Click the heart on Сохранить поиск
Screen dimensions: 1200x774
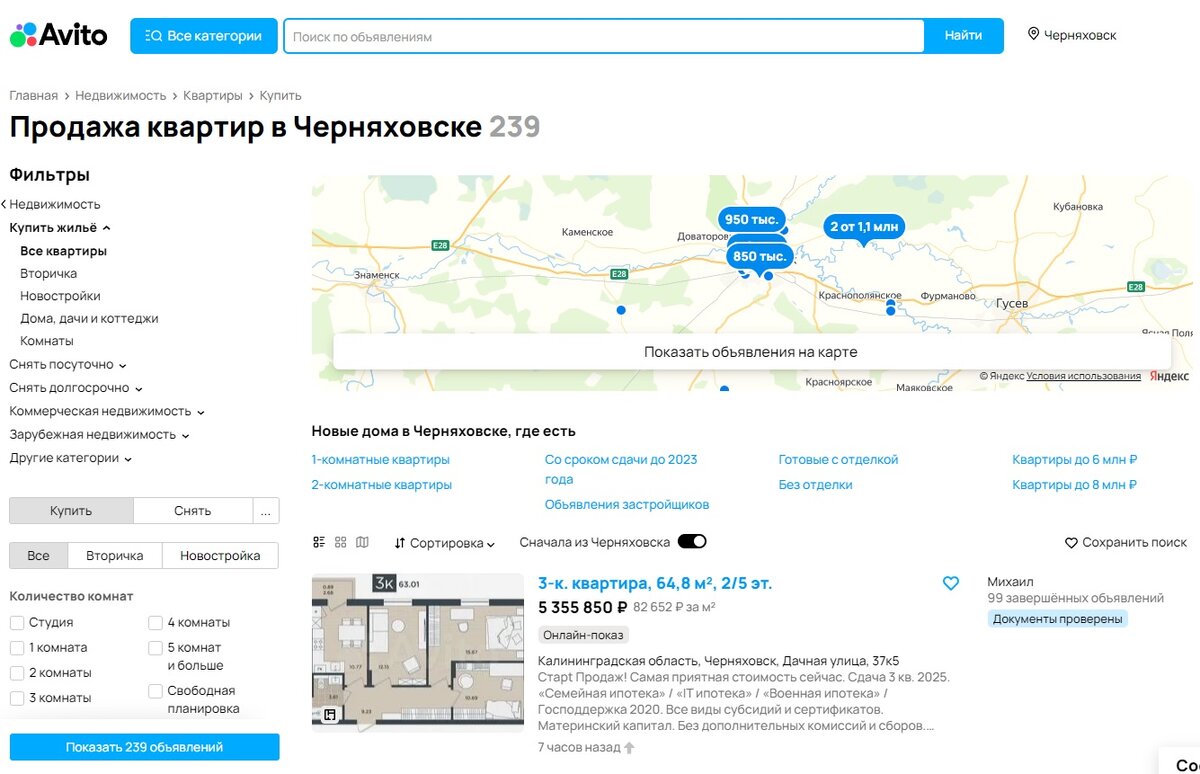click(1071, 542)
